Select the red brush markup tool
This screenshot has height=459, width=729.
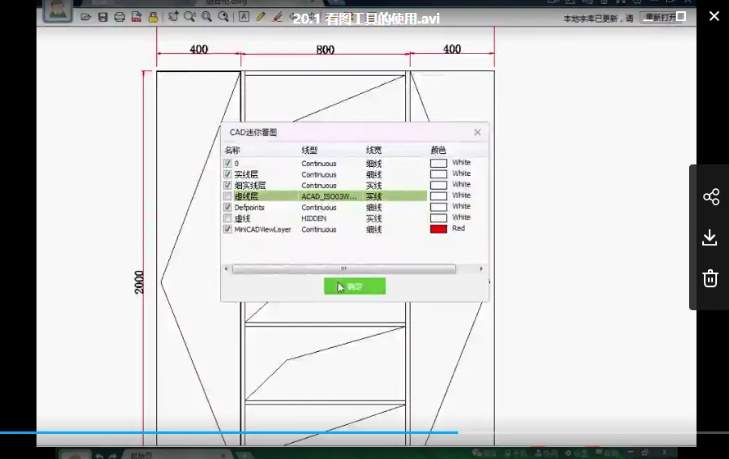(x=278, y=17)
